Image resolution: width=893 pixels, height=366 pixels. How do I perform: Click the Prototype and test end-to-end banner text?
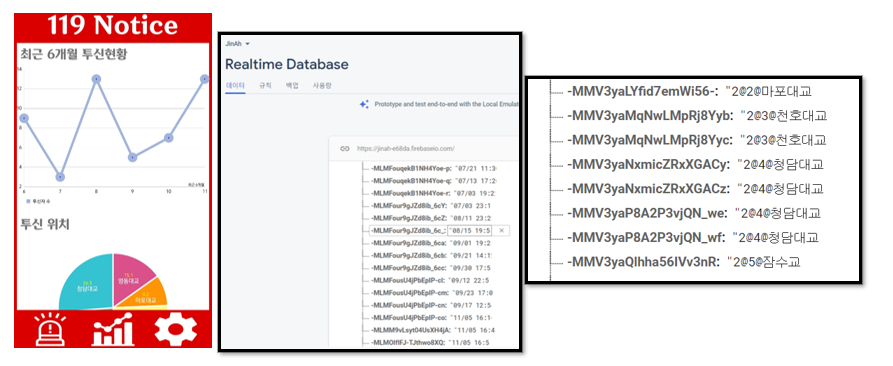(x=446, y=105)
